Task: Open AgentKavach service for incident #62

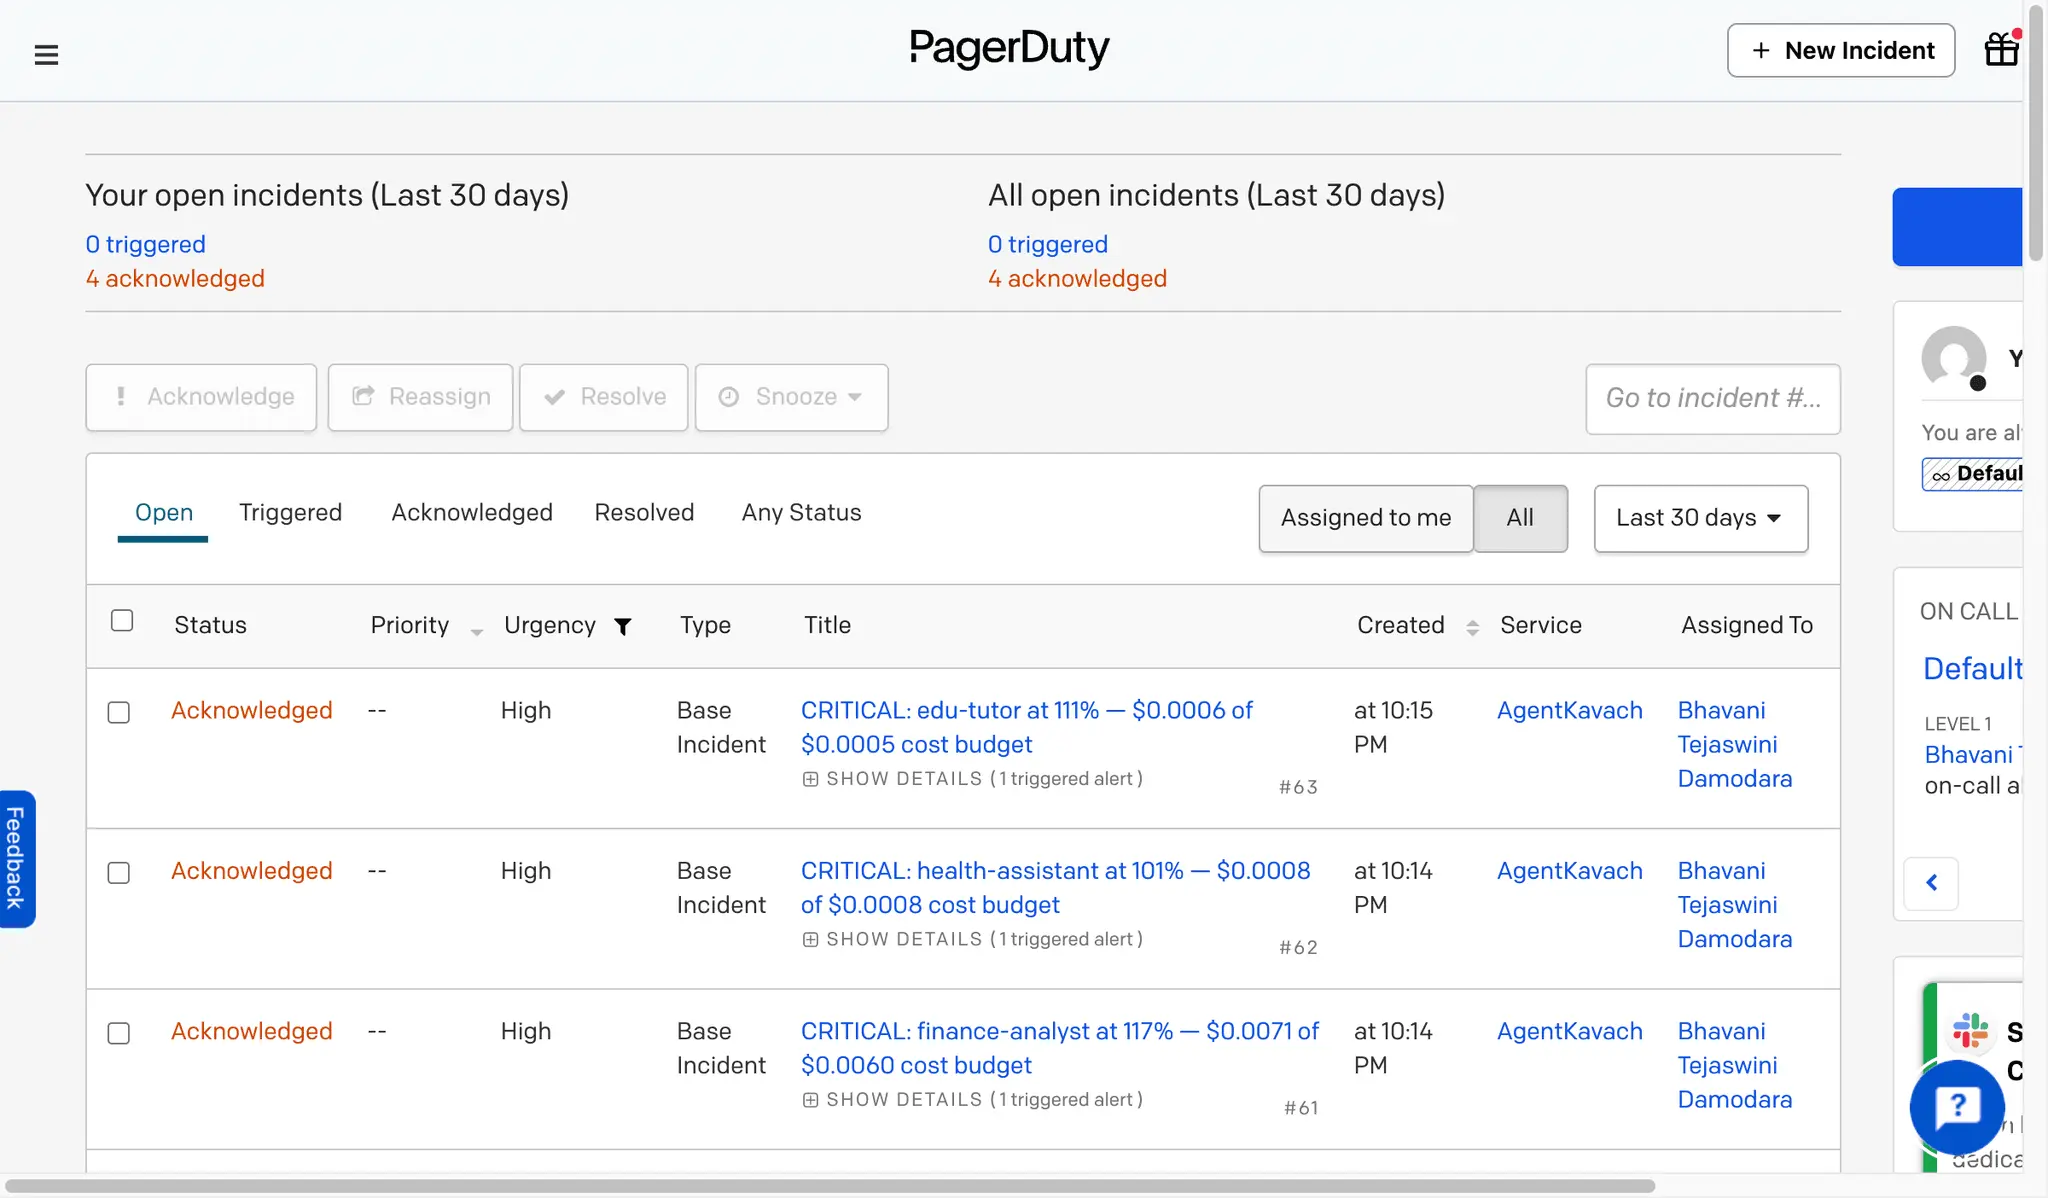Action: click(1569, 871)
